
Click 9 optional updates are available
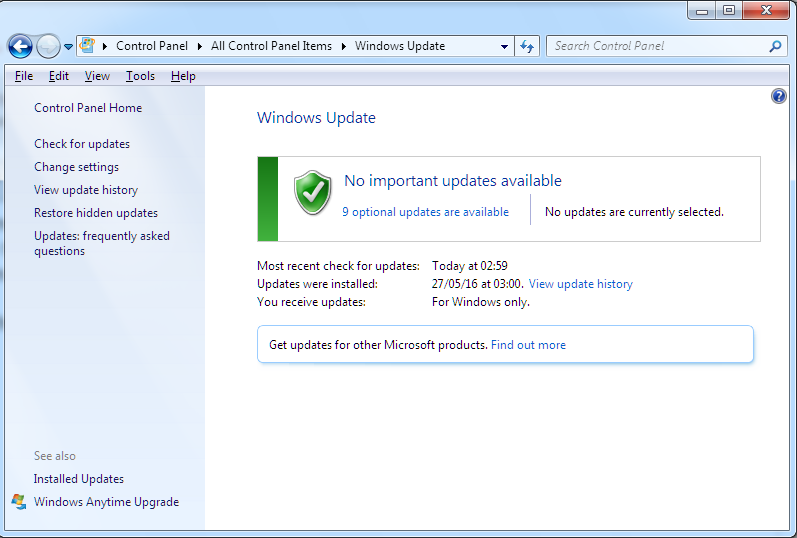[425, 212]
